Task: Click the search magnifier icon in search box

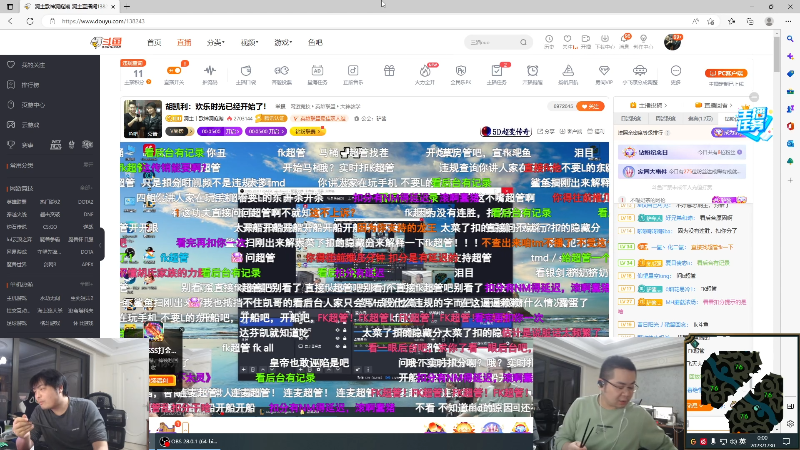Action: [x=523, y=42]
